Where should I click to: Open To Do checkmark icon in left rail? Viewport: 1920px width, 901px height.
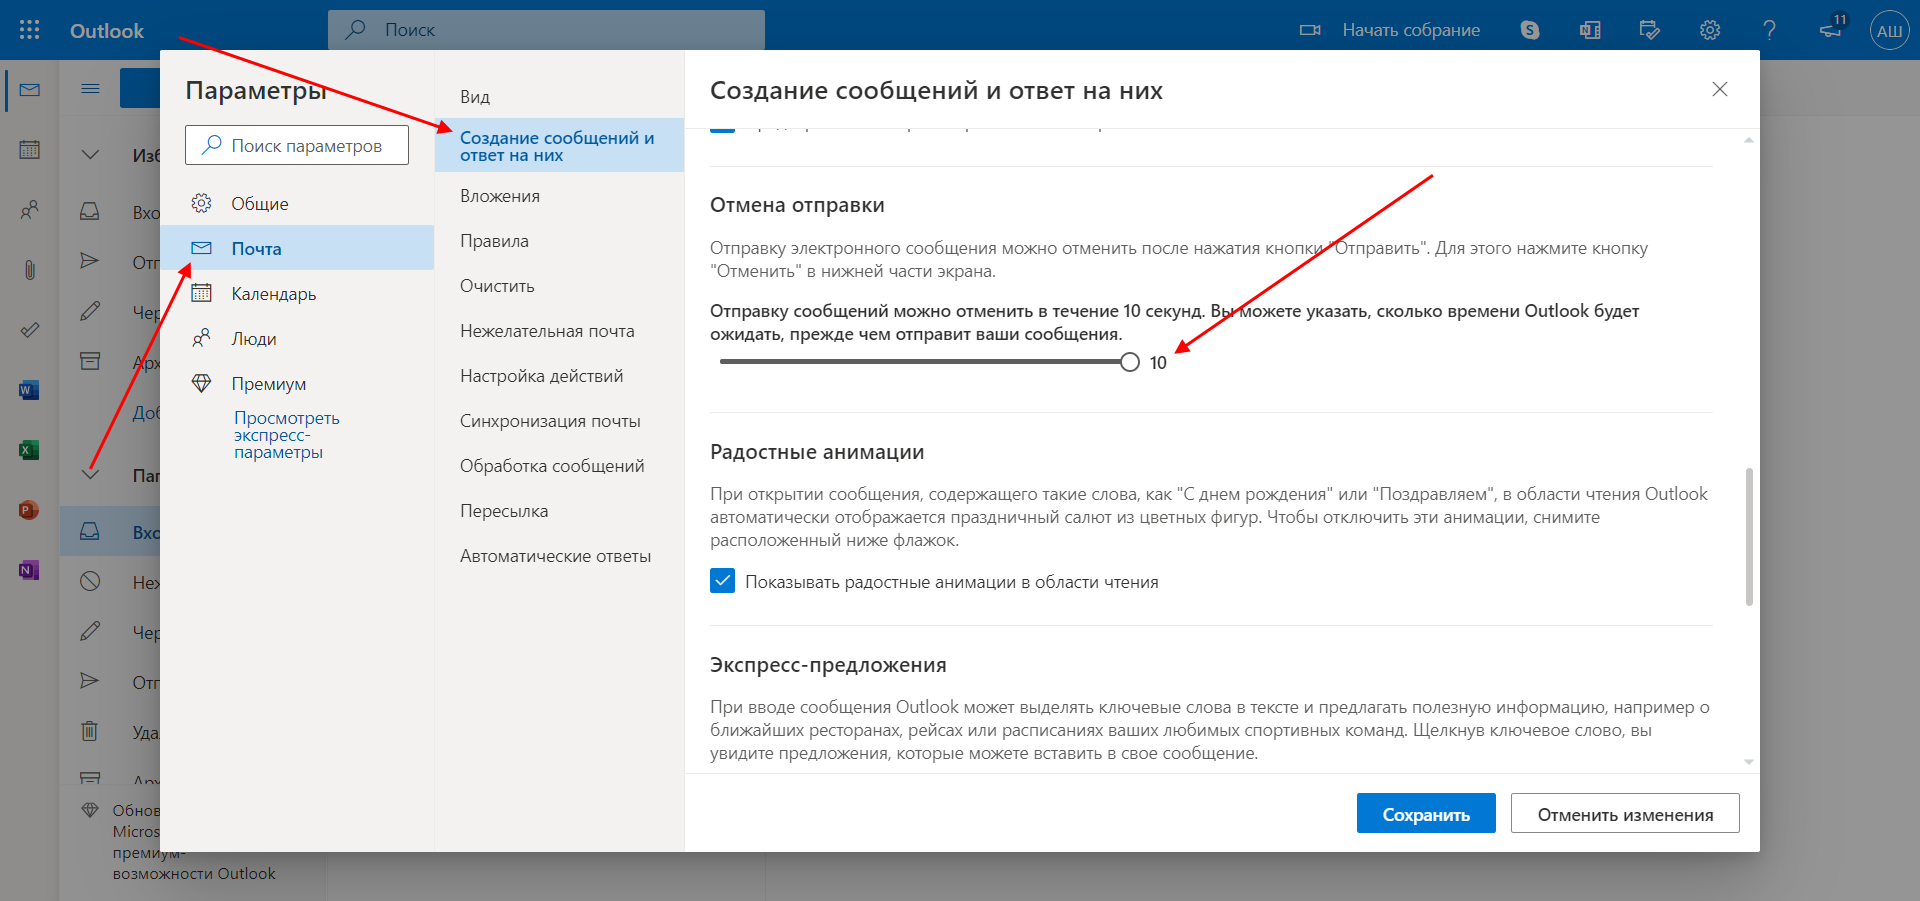click(30, 330)
